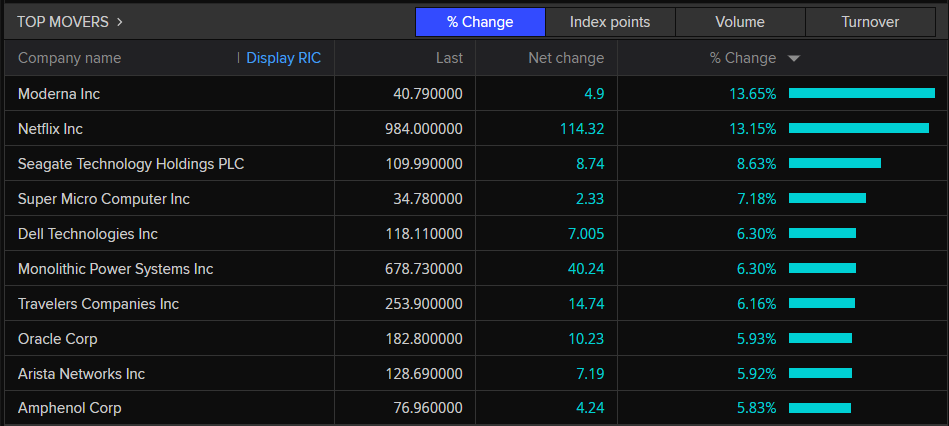
Task: Select Monolithic Power Systems Inc
Action: (115, 269)
